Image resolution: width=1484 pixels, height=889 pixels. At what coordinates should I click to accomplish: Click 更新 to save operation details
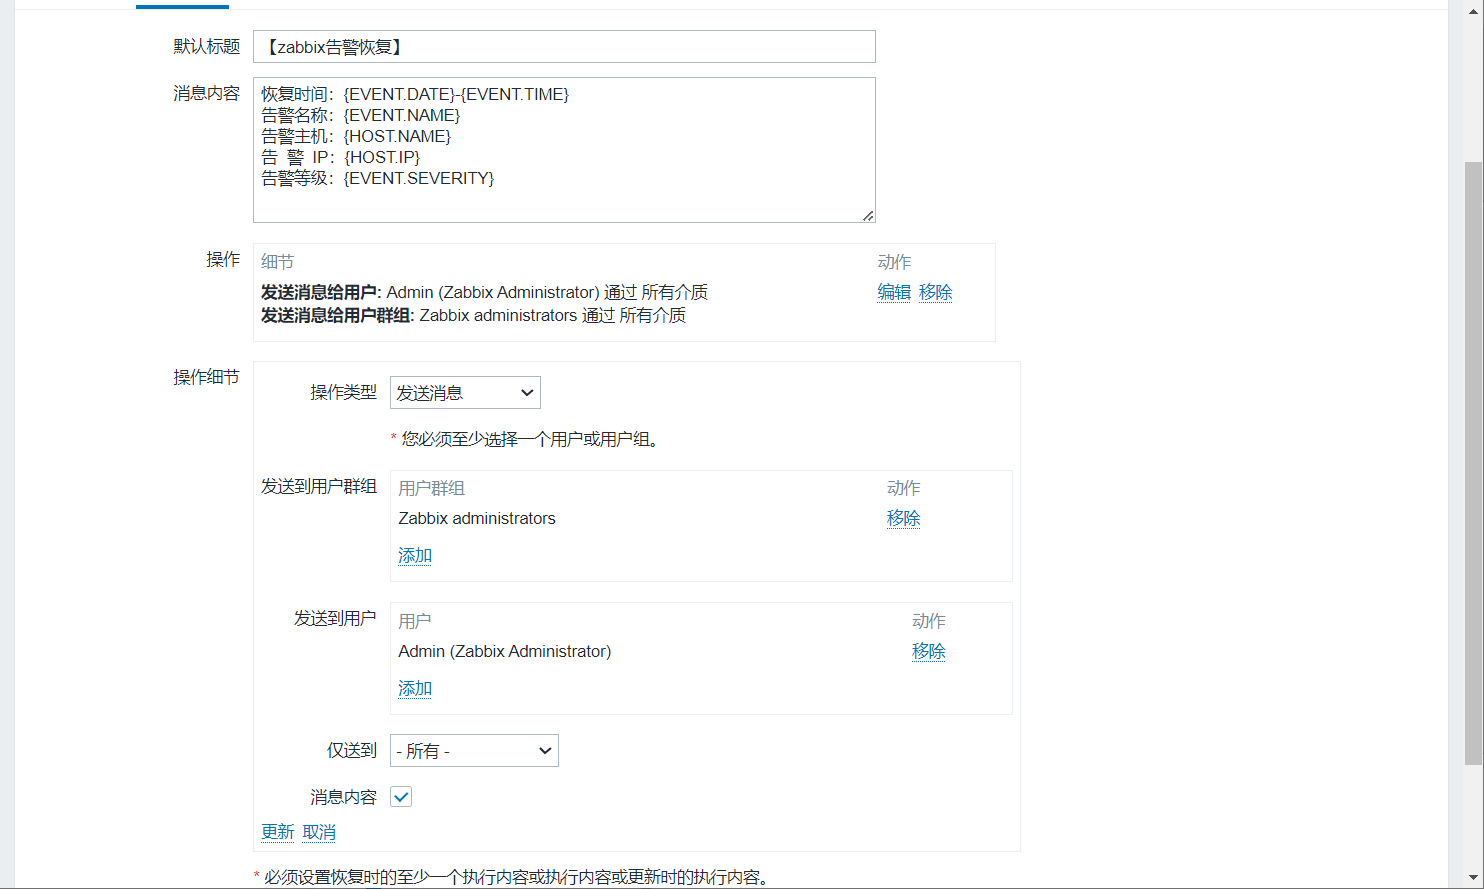[278, 832]
